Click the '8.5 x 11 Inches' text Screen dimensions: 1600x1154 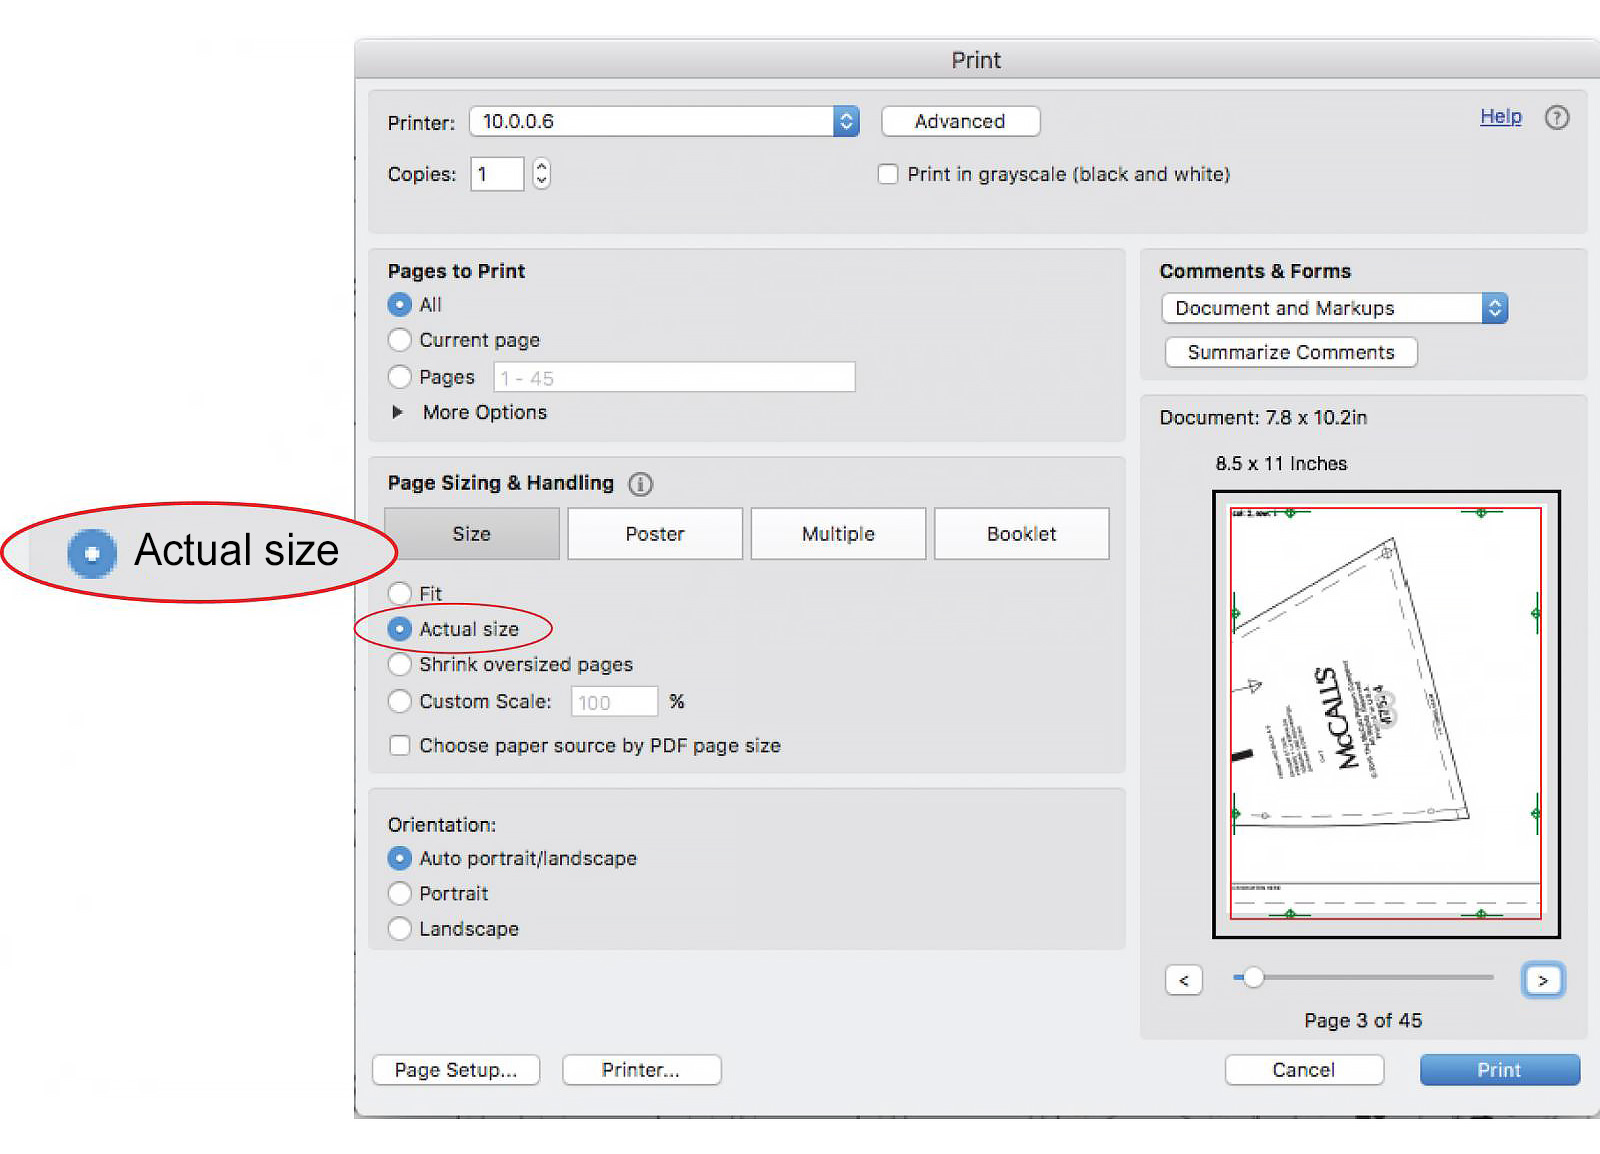(x=1281, y=464)
